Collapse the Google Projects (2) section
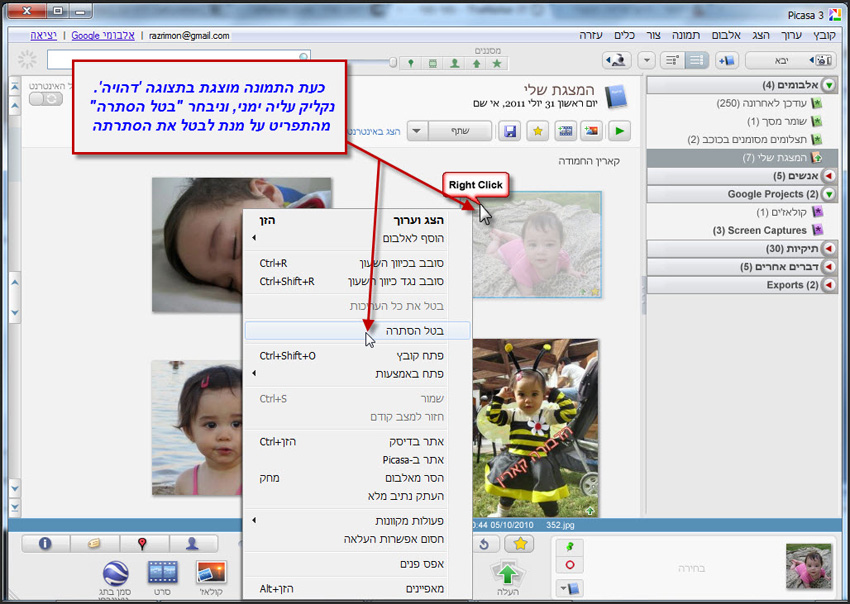Viewport: 850px width, 604px height. pos(829,194)
